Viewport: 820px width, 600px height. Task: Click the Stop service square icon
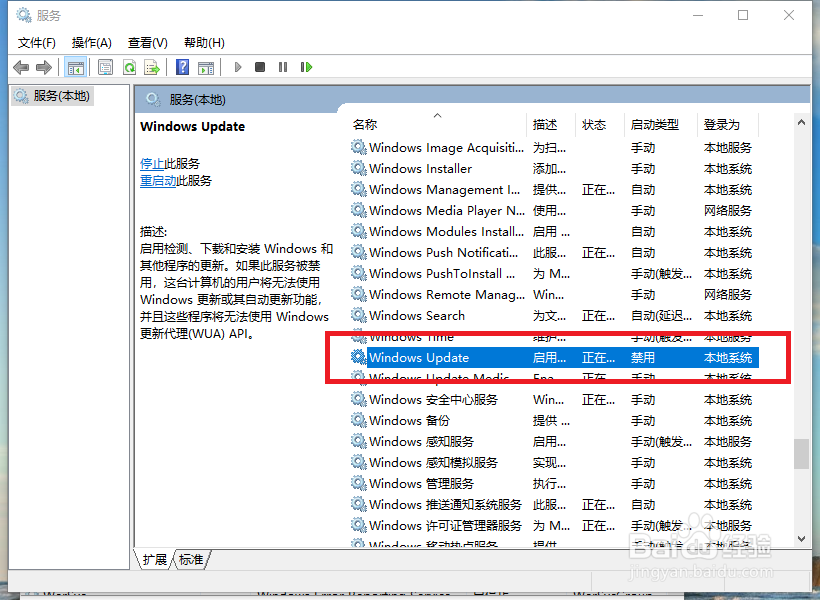click(x=260, y=67)
